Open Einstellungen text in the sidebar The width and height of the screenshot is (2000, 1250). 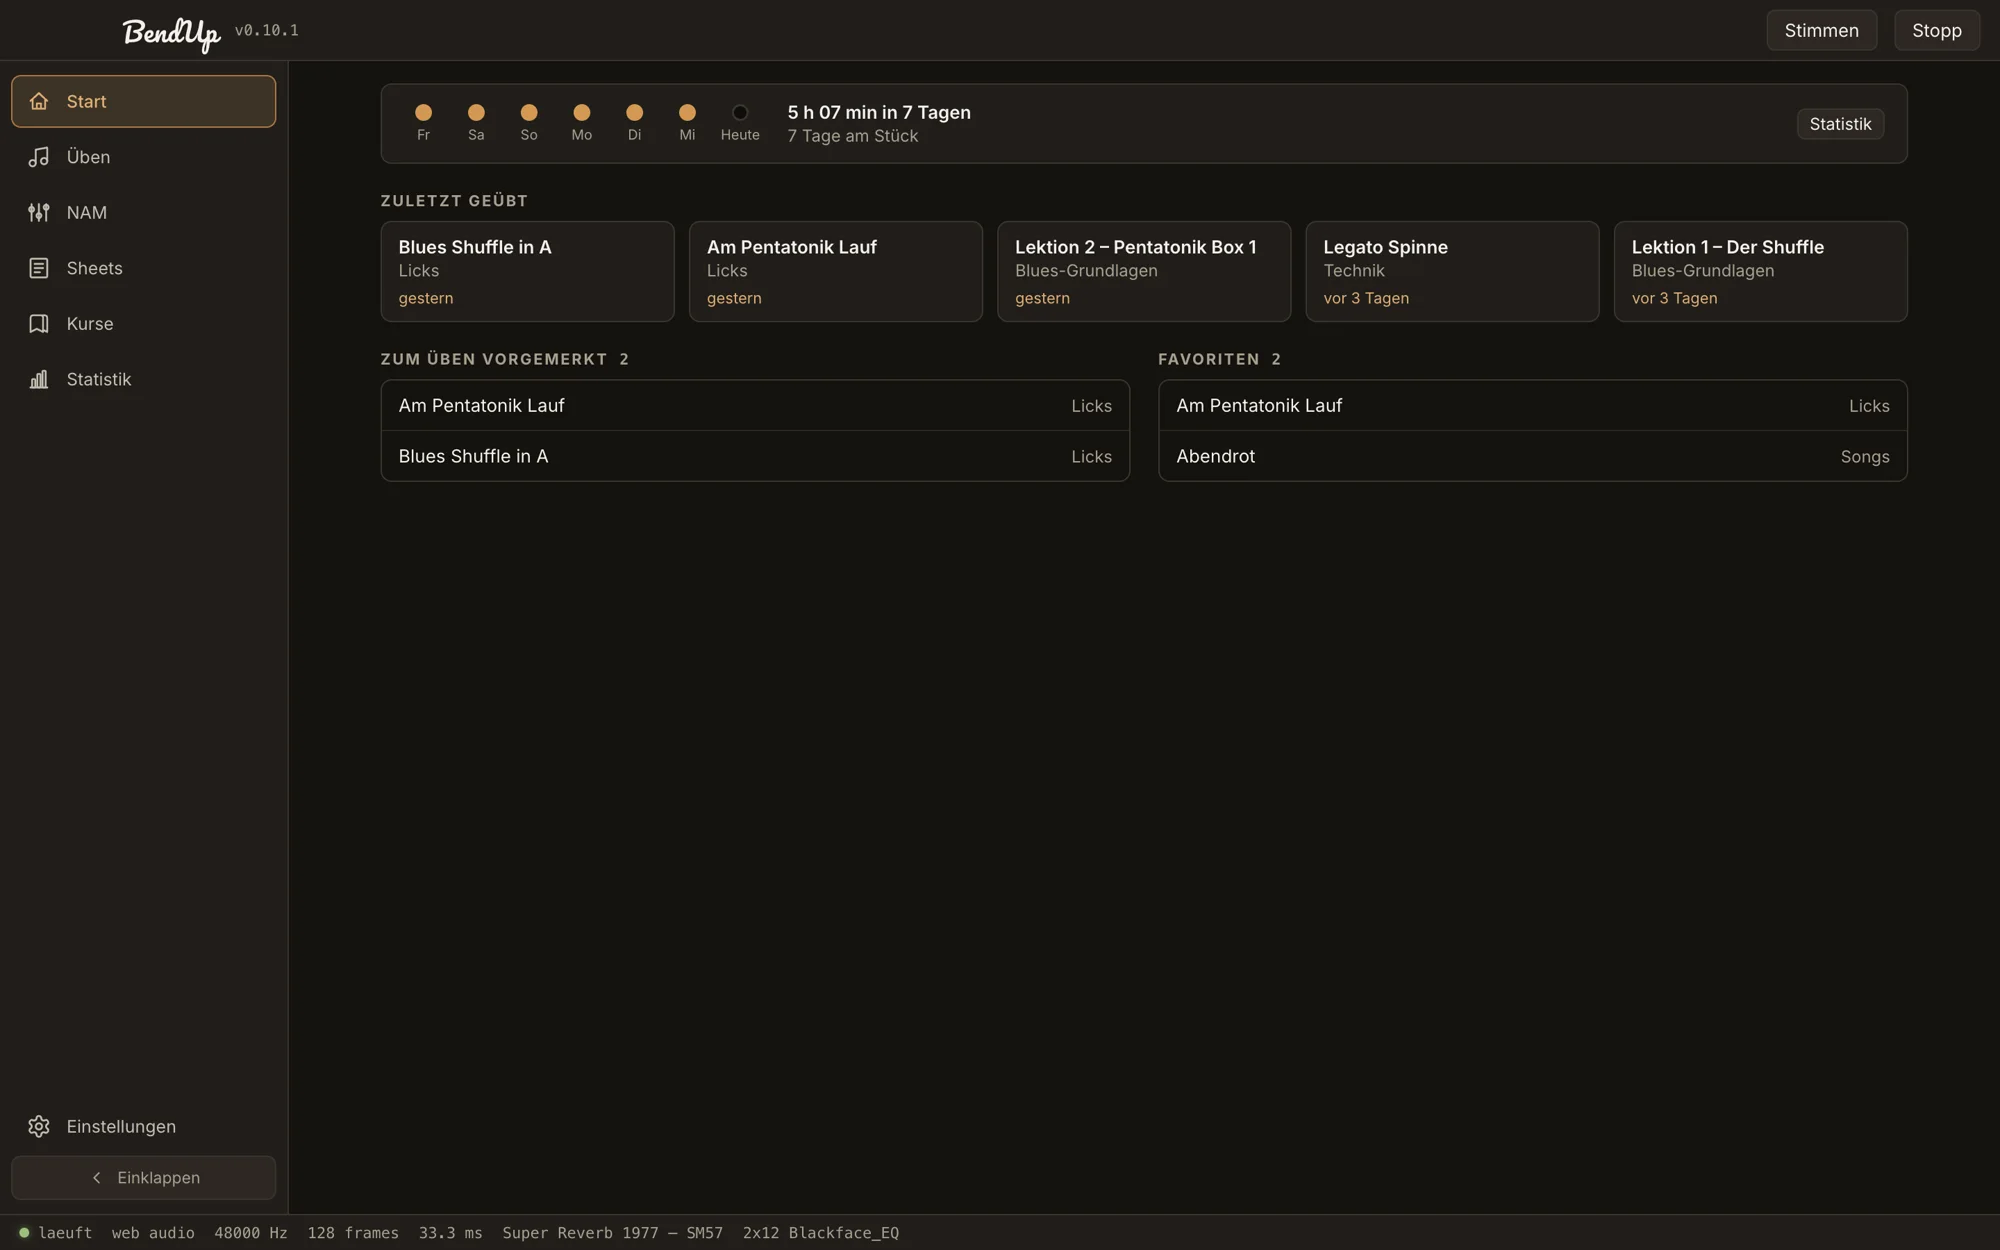coord(121,1126)
